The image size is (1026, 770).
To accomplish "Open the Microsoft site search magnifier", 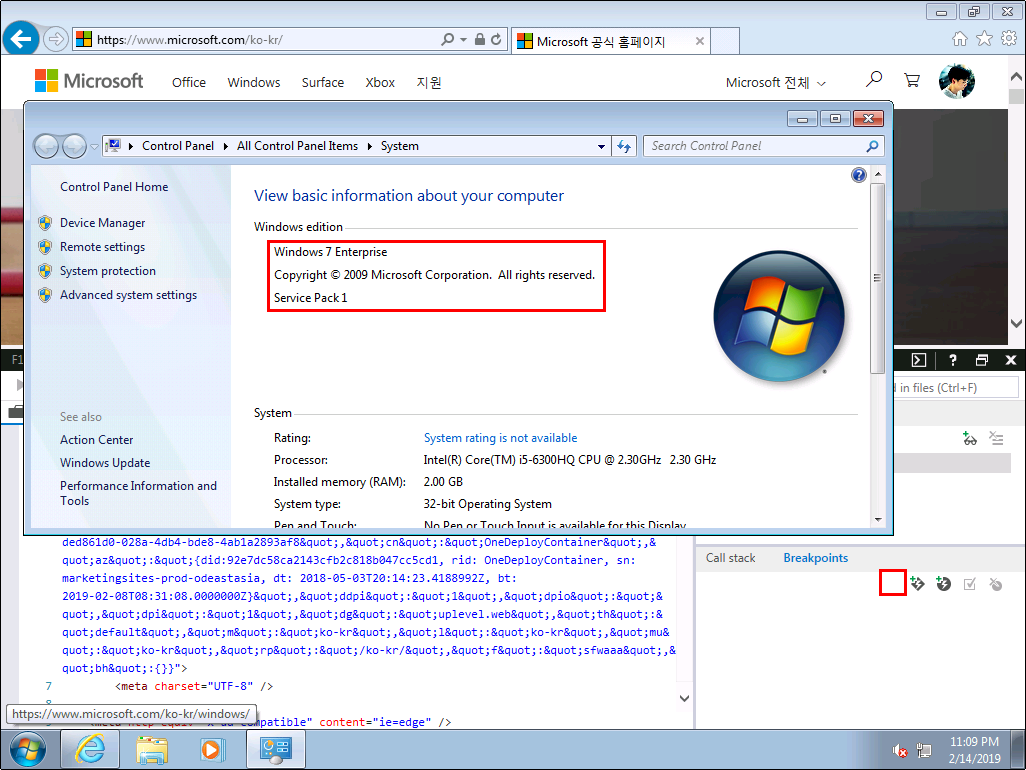I will [x=874, y=80].
